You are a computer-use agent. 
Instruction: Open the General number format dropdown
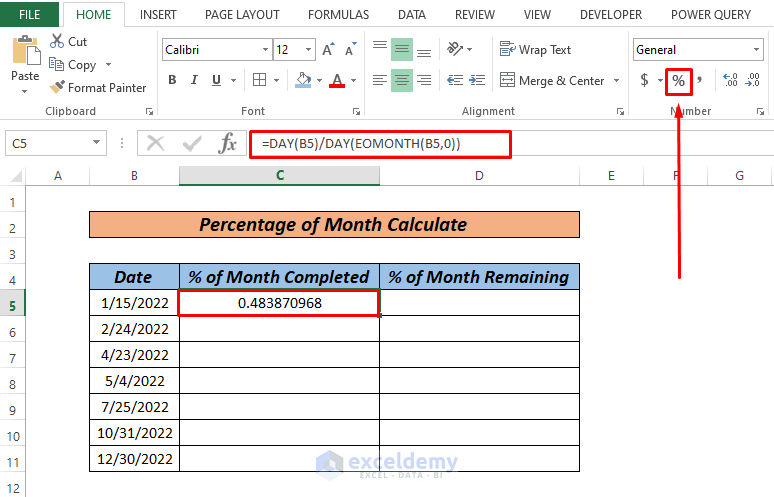click(756, 50)
